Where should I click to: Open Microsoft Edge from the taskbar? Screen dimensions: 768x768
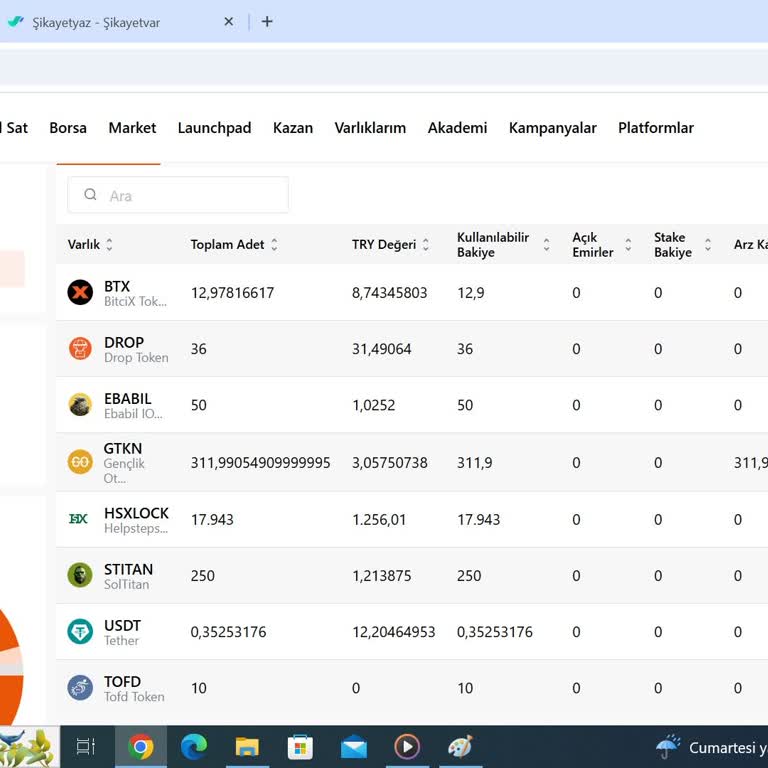(193, 747)
